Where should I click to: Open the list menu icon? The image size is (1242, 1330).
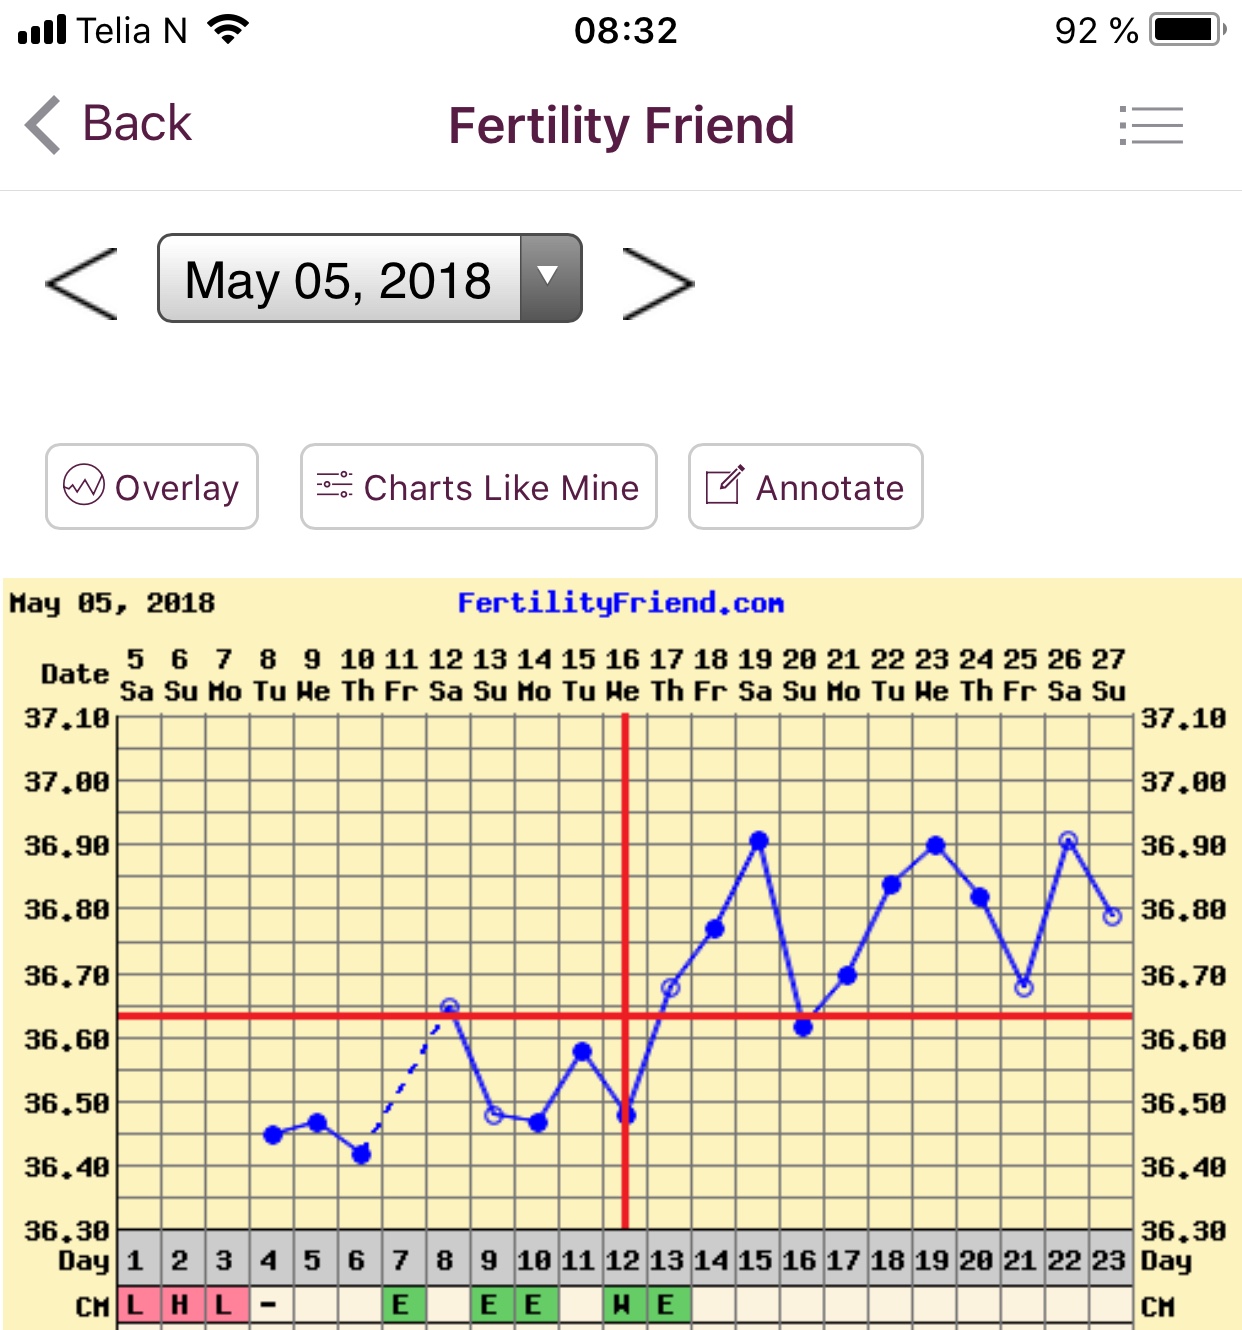tap(1151, 126)
